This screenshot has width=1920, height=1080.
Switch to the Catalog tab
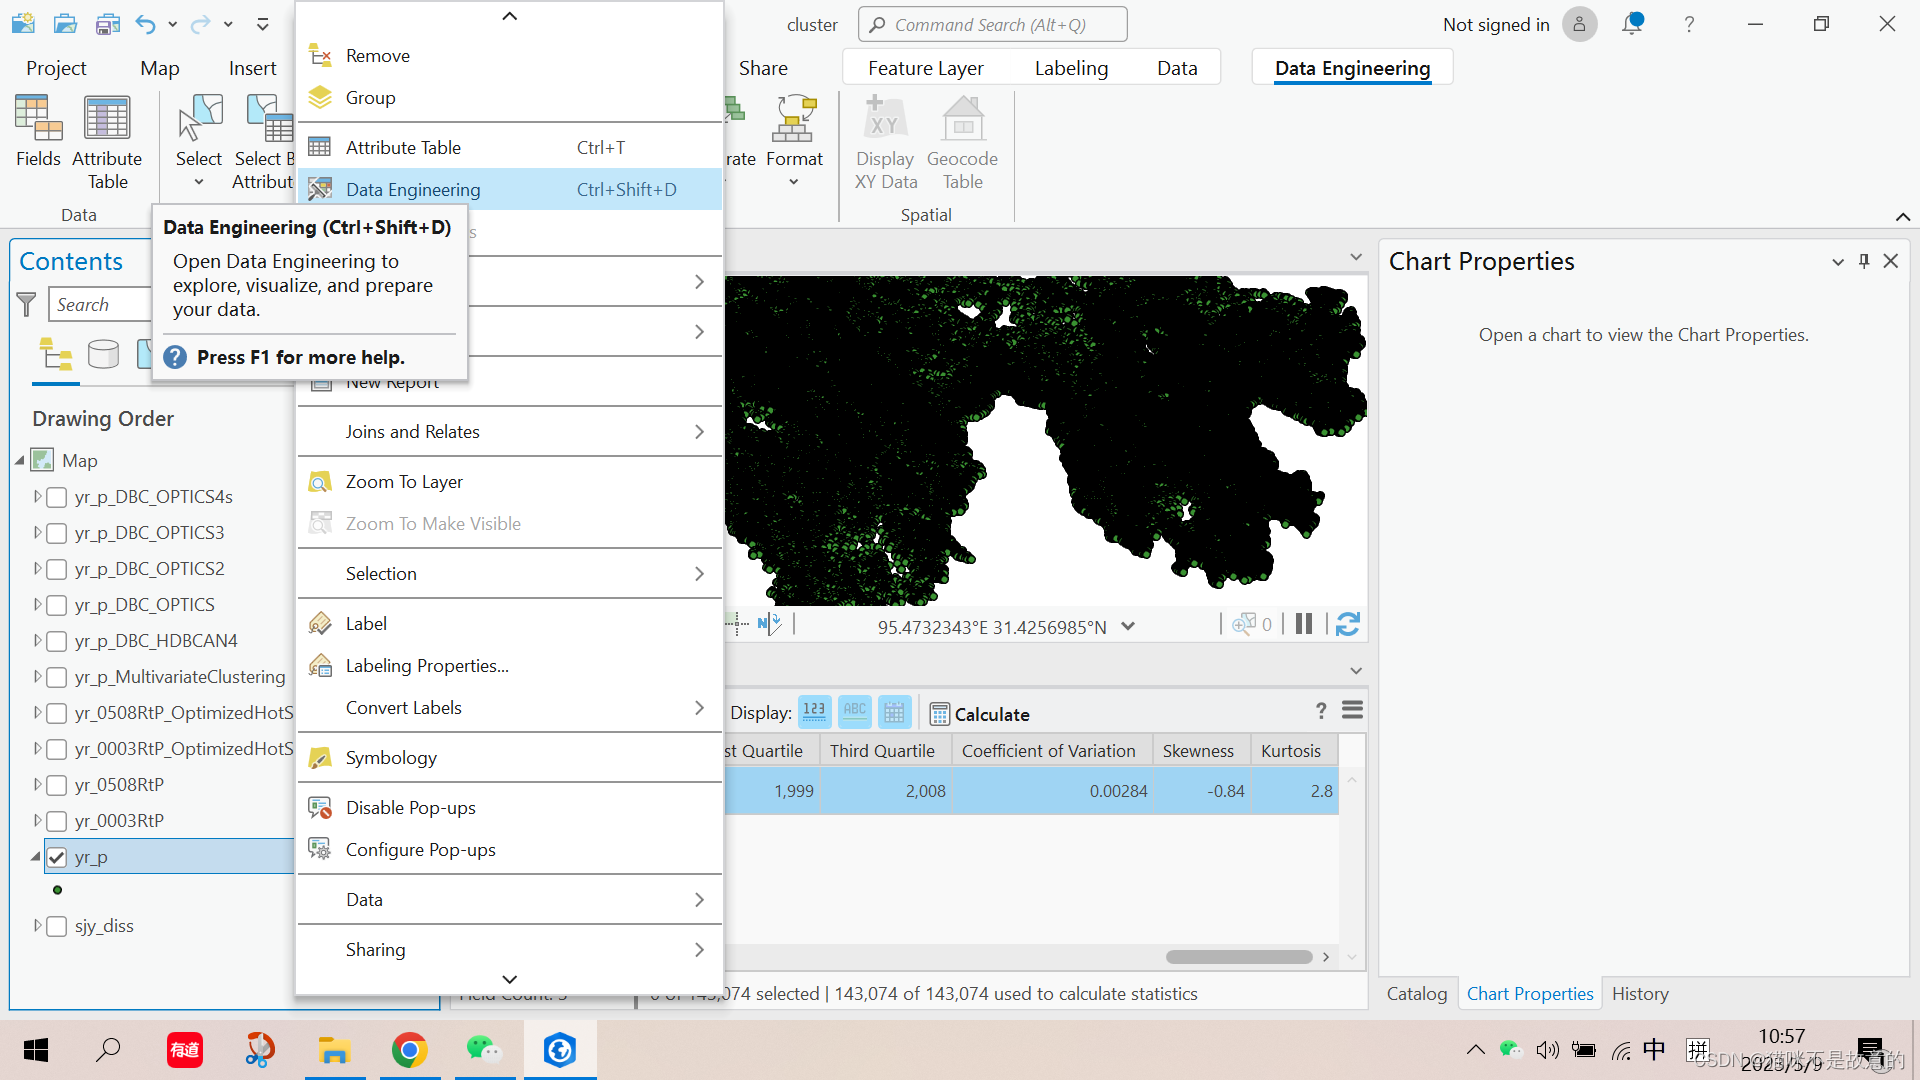pos(1416,994)
